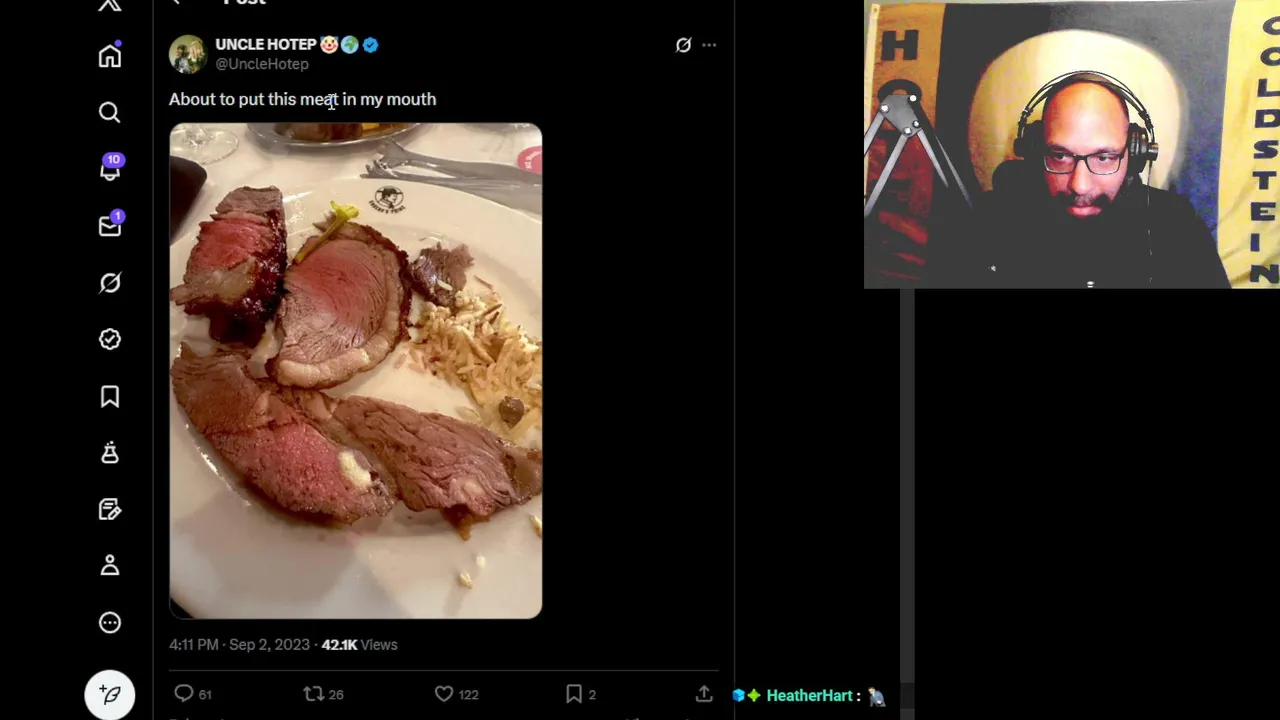Open the Search magnifier in the sidebar
The image size is (1280, 720).
tap(110, 113)
